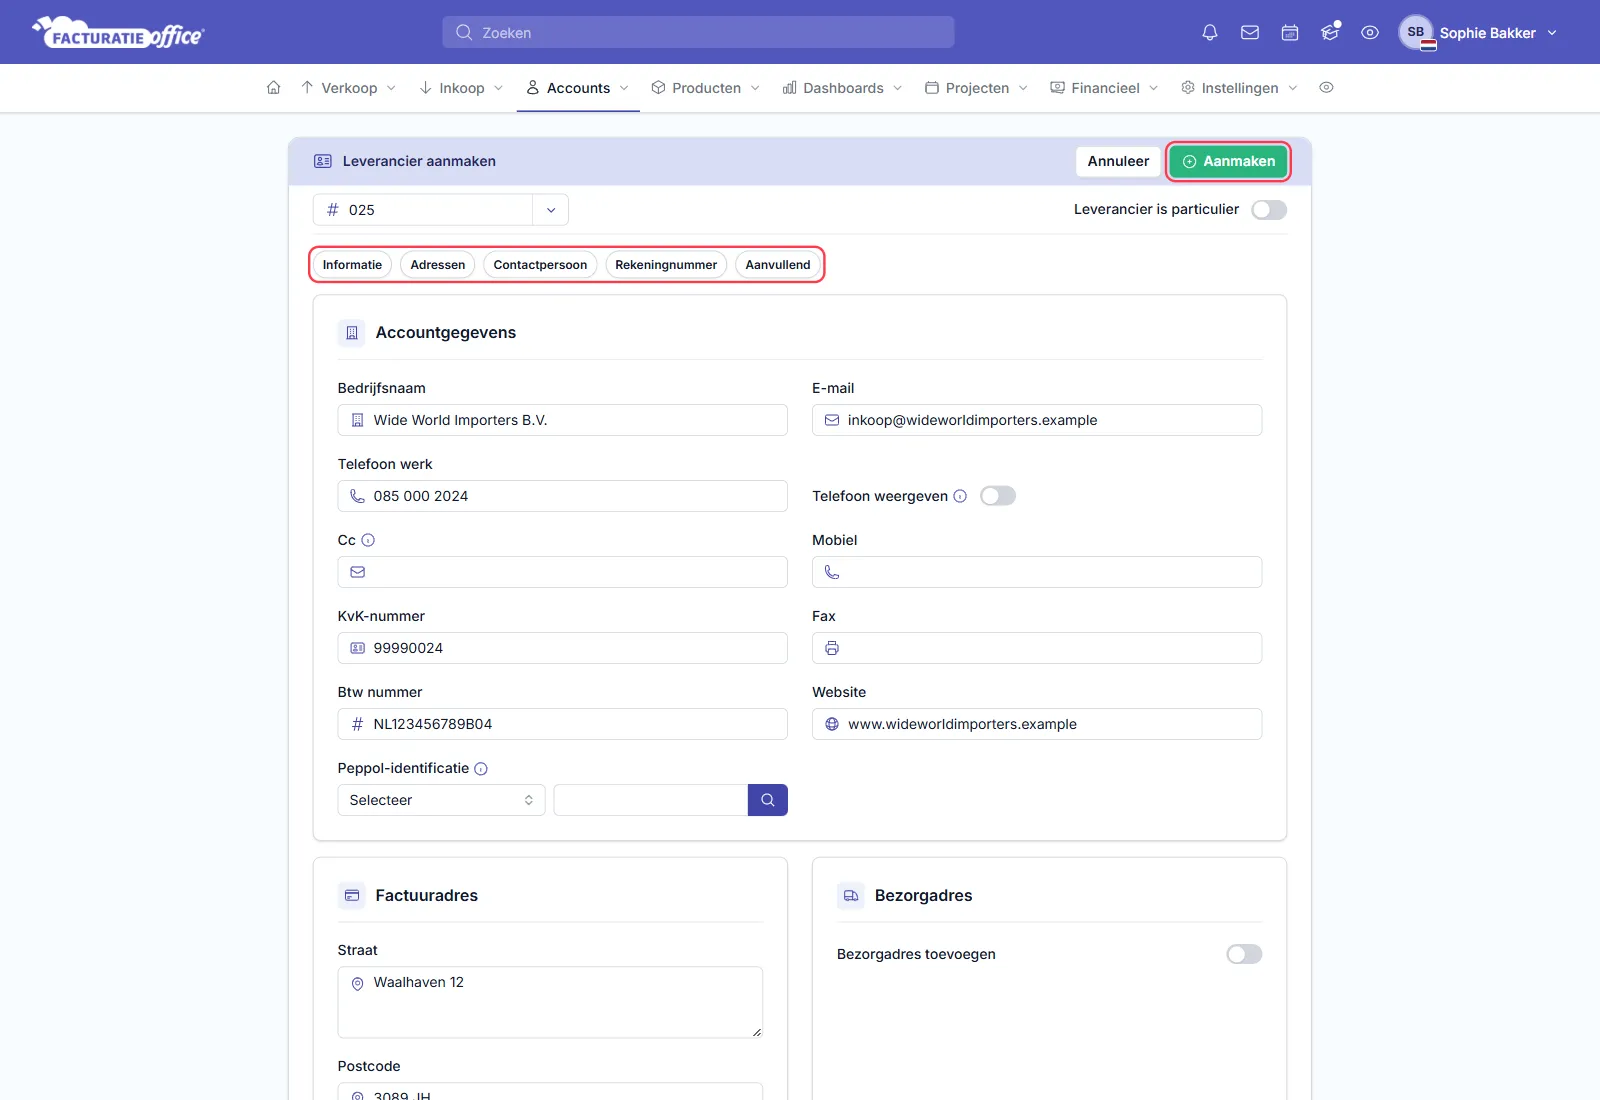Open the Projecten menu

(x=976, y=88)
